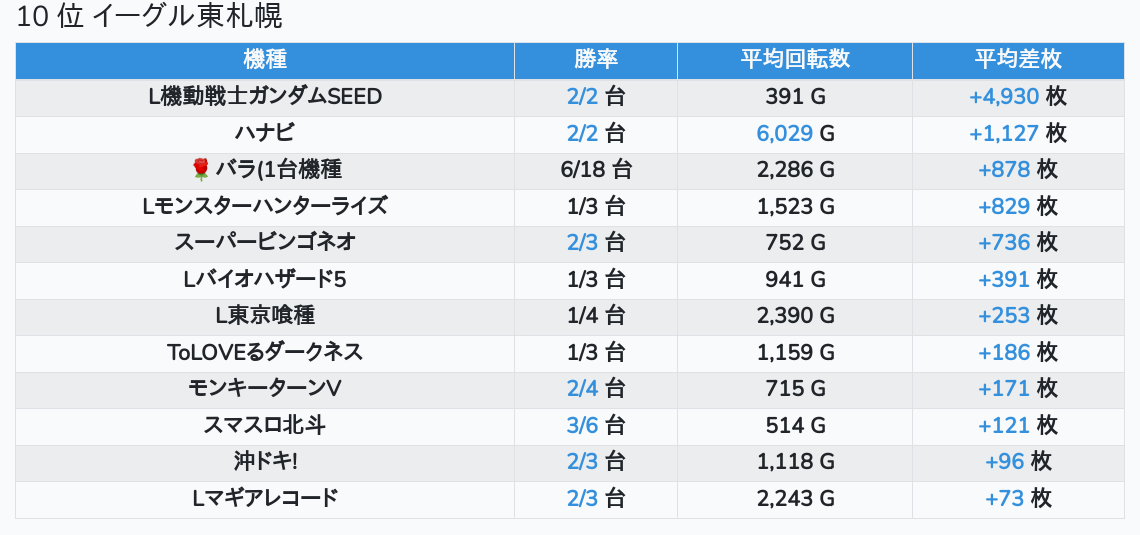Sort by the 勝率 column header
The width and height of the screenshot is (1140, 535).
(x=596, y=60)
